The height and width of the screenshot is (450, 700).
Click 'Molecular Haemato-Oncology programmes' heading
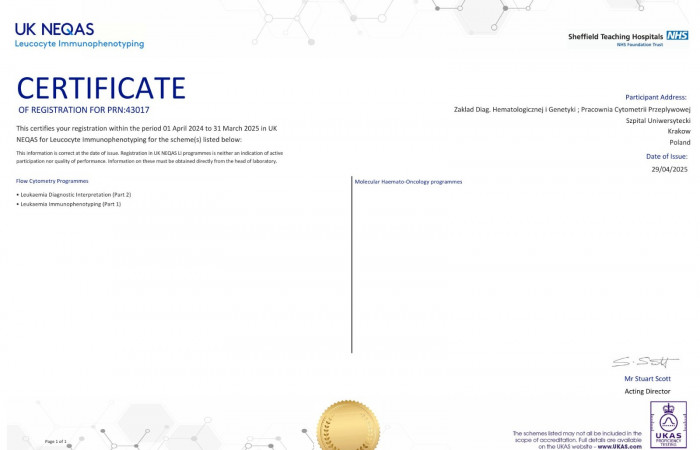(408, 182)
